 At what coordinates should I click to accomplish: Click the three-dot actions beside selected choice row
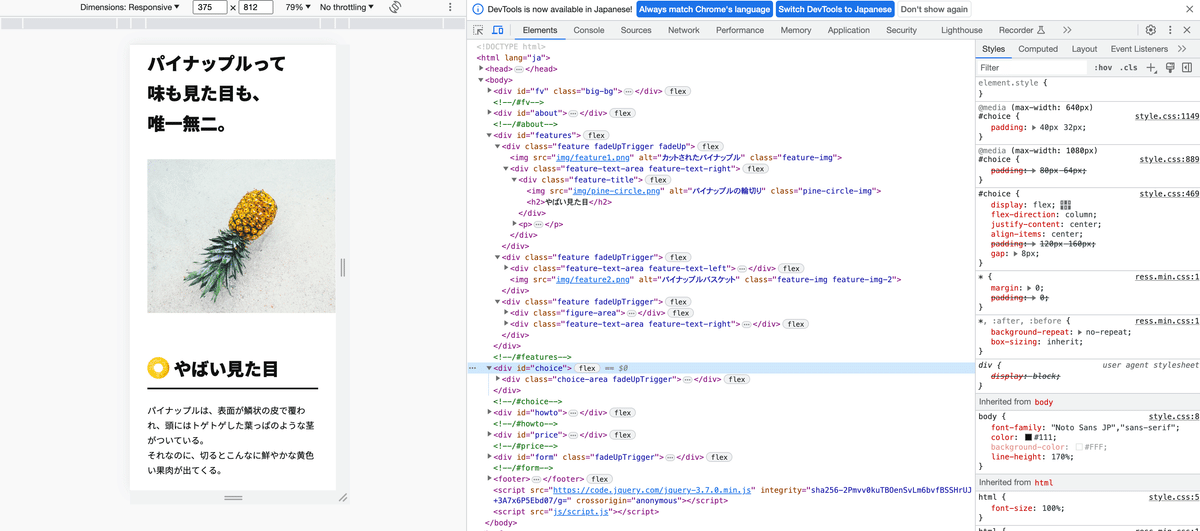[473, 368]
